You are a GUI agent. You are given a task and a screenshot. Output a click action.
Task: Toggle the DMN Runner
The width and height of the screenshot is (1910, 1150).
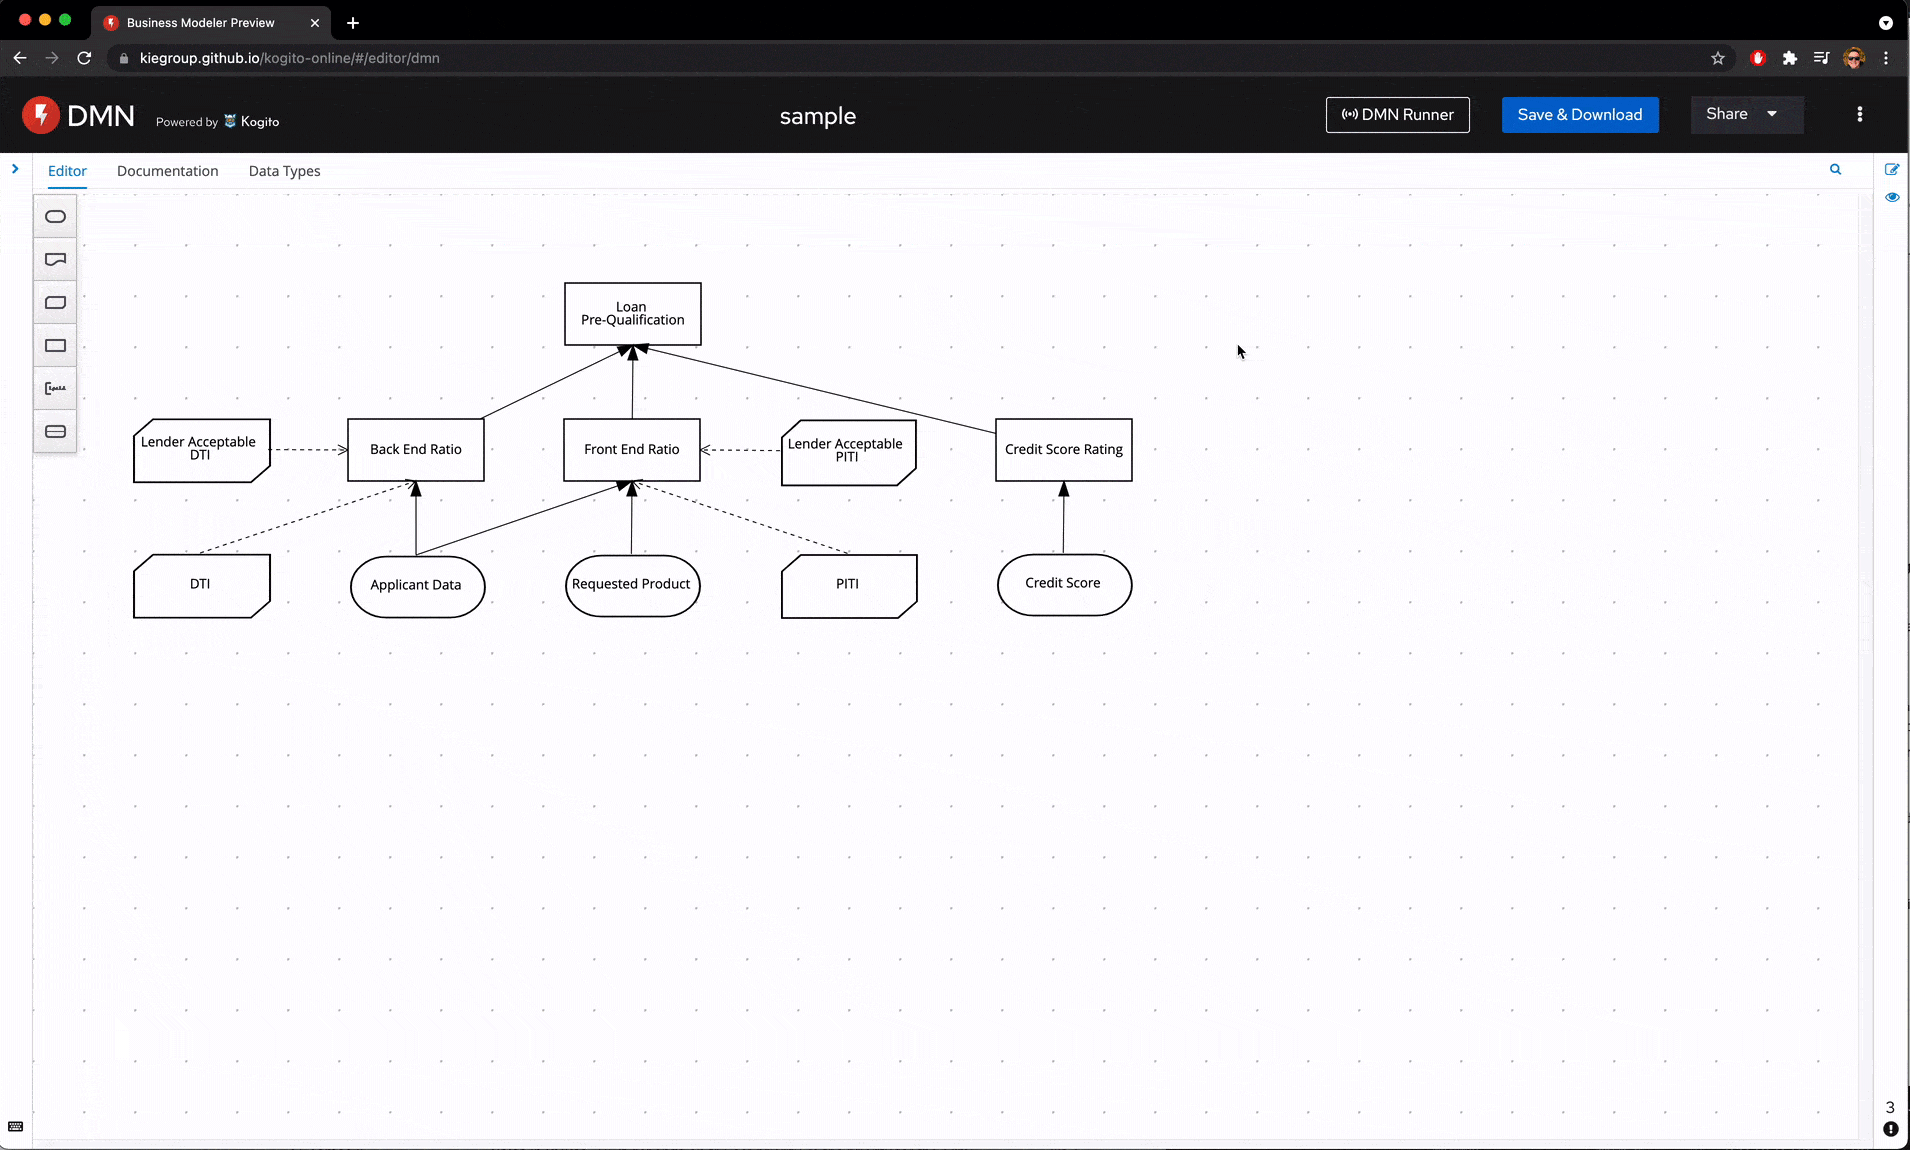(1397, 115)
